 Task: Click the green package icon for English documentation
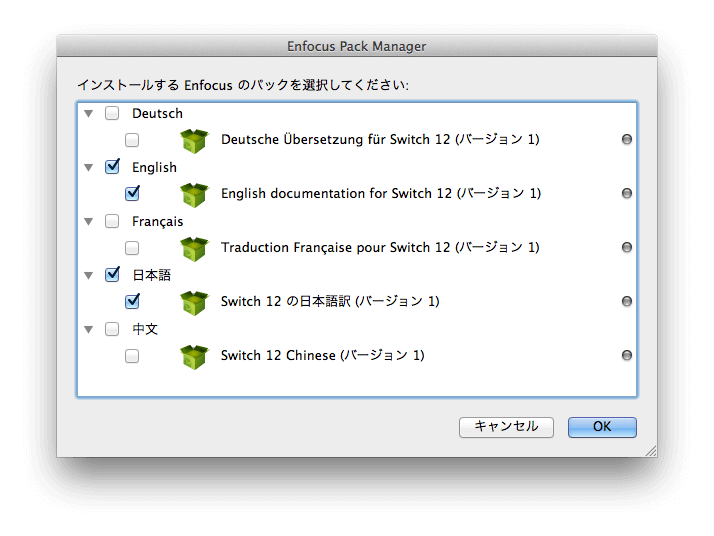[x=194, y=194]
